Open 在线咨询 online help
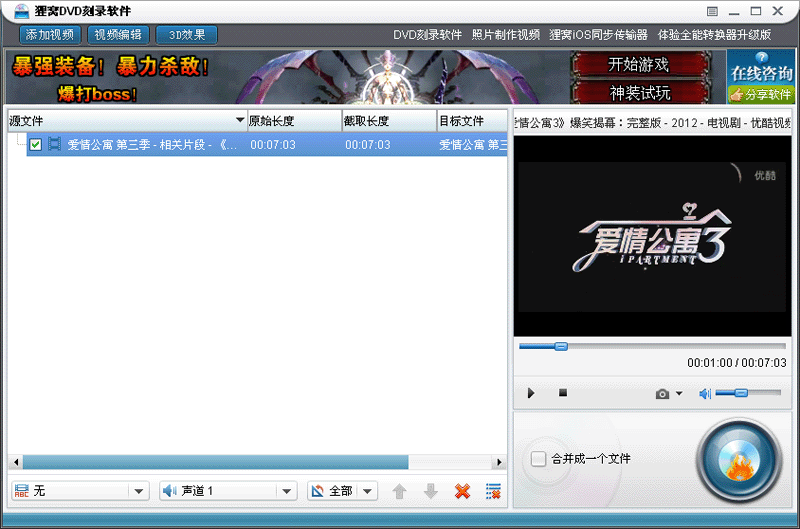 761,68
